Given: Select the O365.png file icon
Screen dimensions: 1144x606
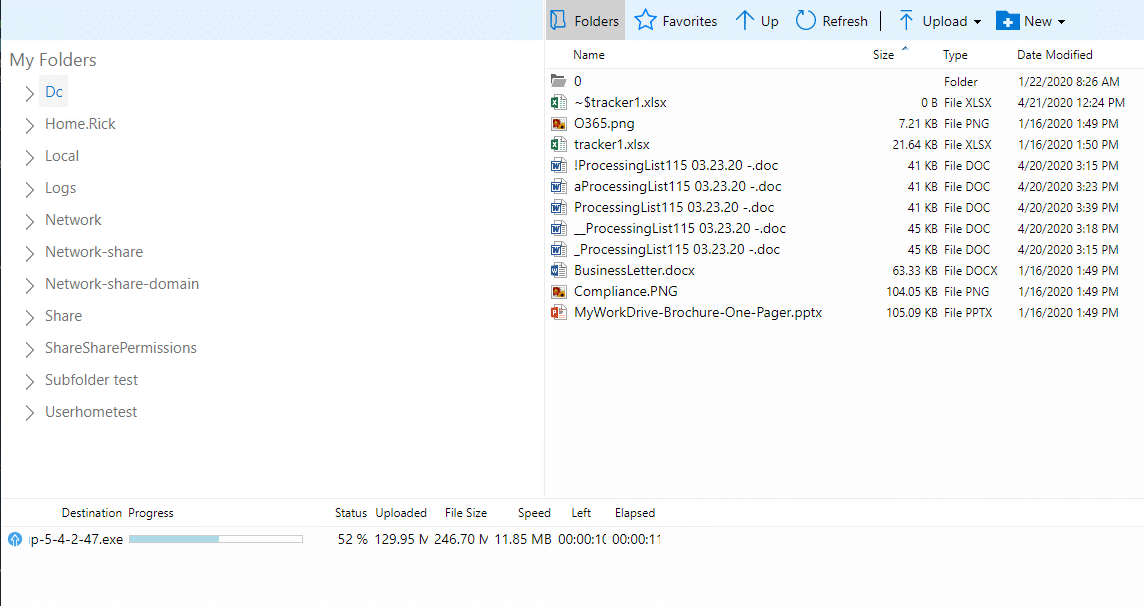Looking at the screenshot, I should point(559,124).
